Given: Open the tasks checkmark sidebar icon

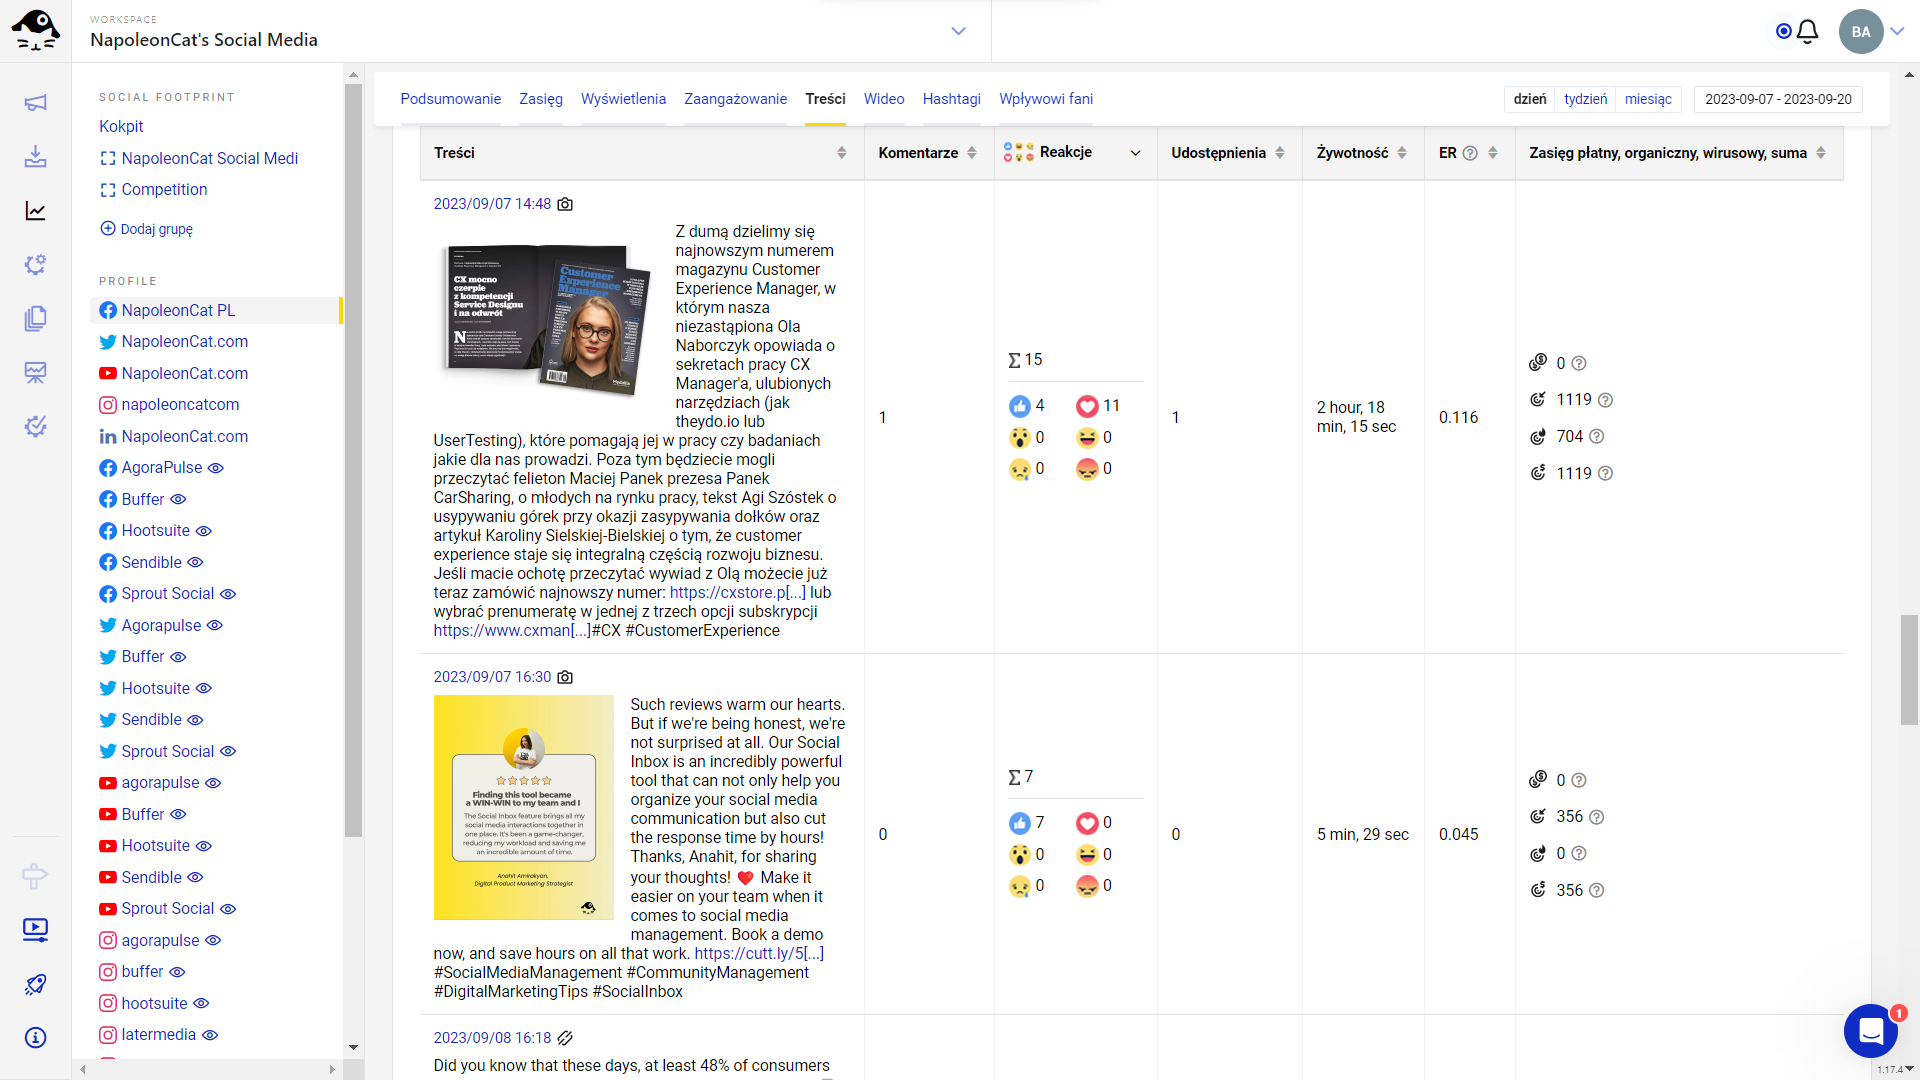Looking at the screenshot, I should tap(35, 427).
